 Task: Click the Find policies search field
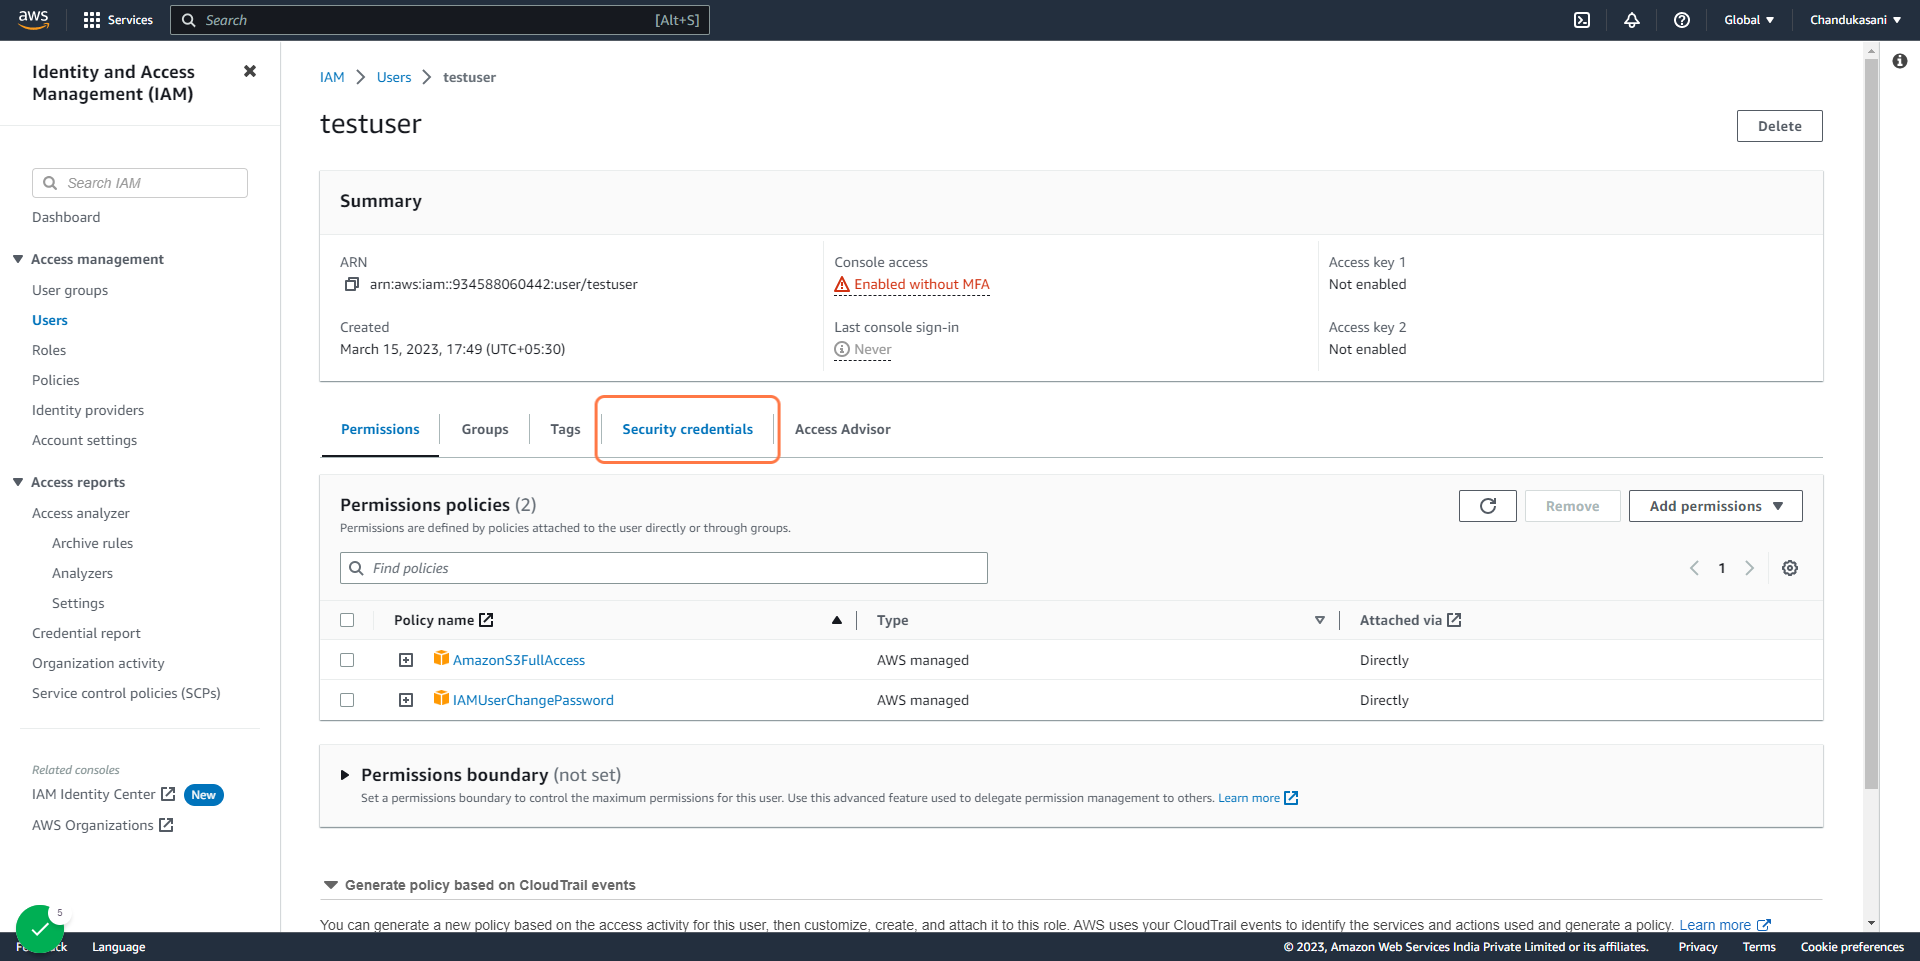[x=664, y=568]
